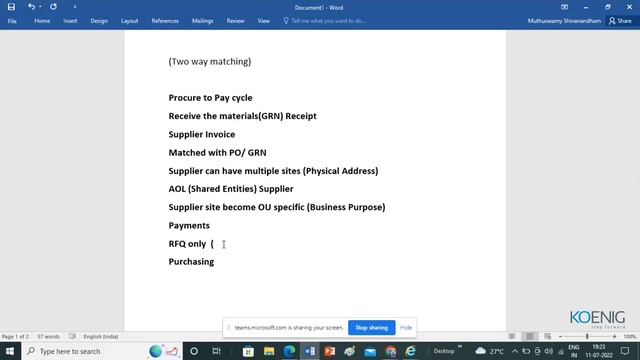
Task: Switch to the Mailings ribbon tab
Action: tap(202, 21)
